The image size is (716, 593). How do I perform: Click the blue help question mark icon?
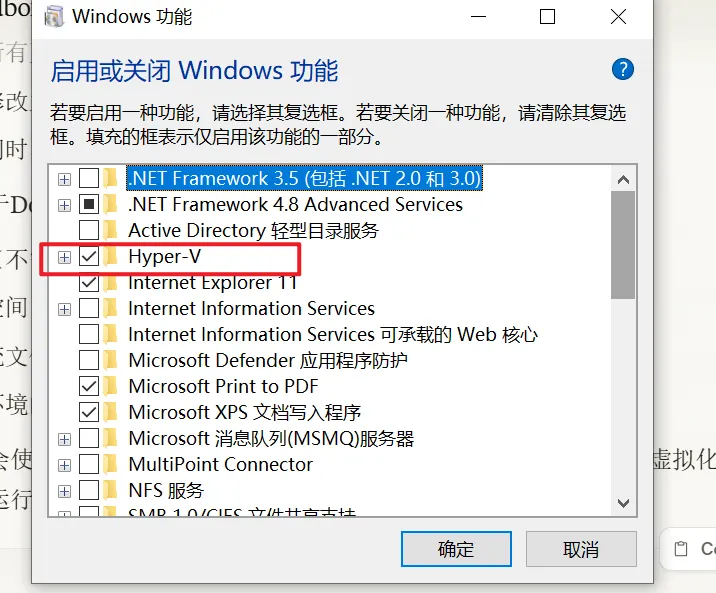(622, 69)
